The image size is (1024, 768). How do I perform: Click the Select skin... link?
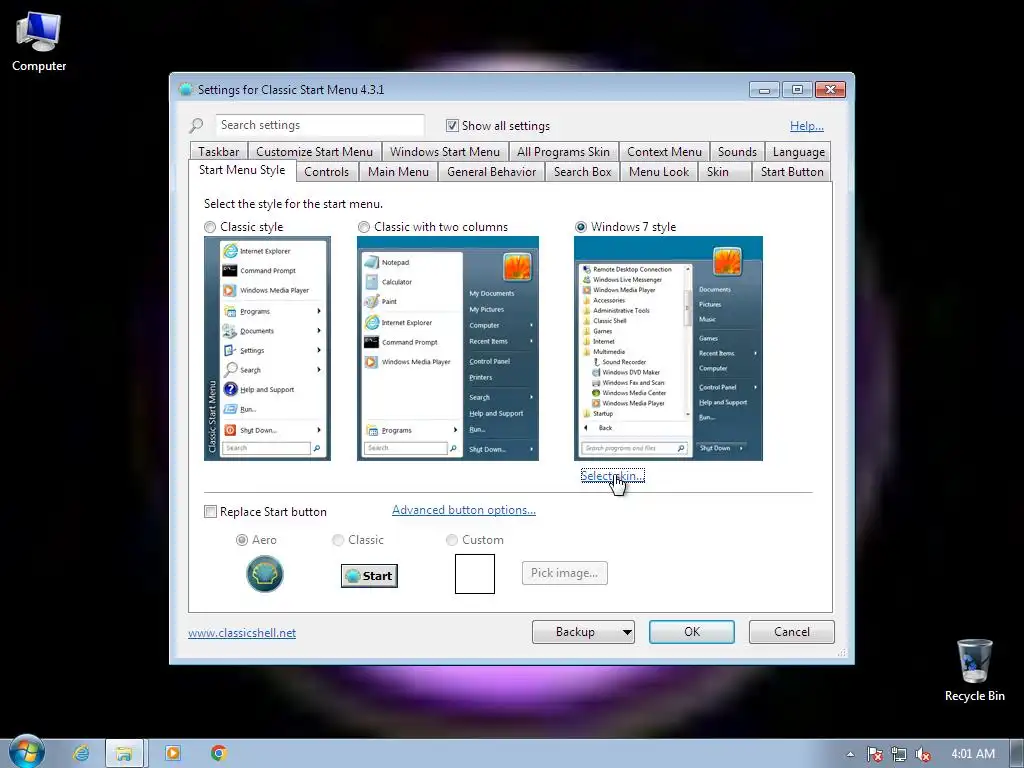point(612,476)
